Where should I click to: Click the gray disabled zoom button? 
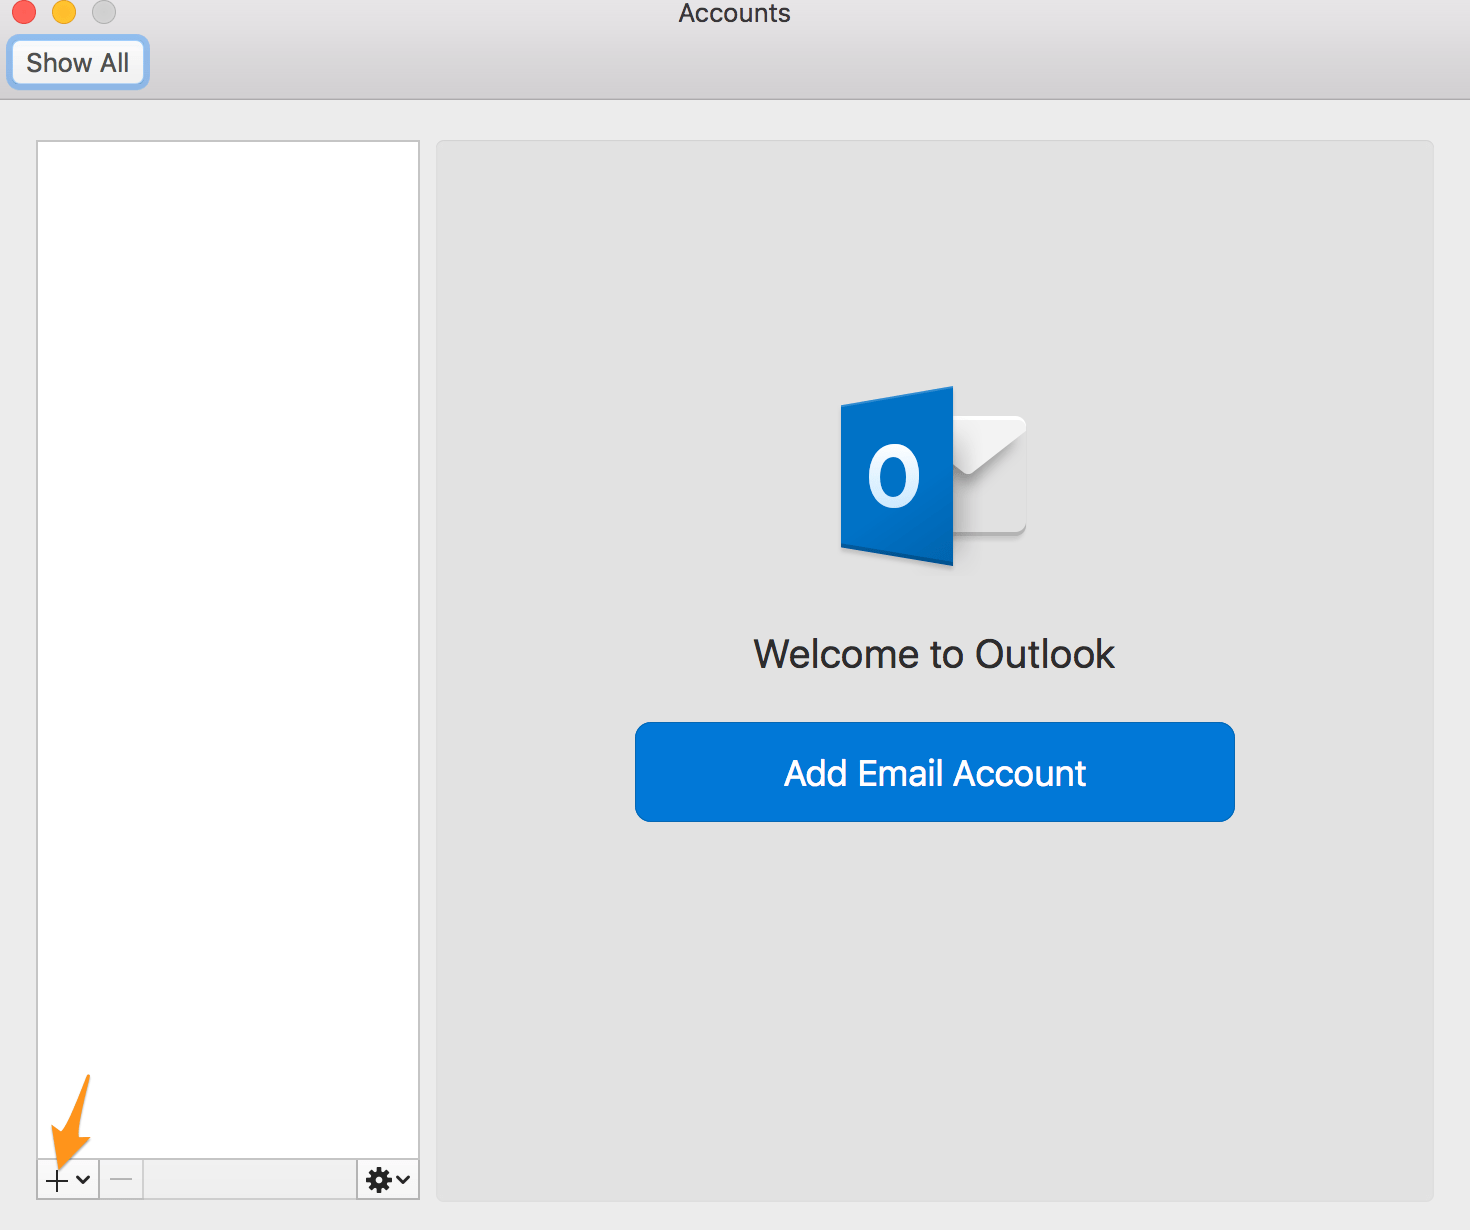(104, 11)
